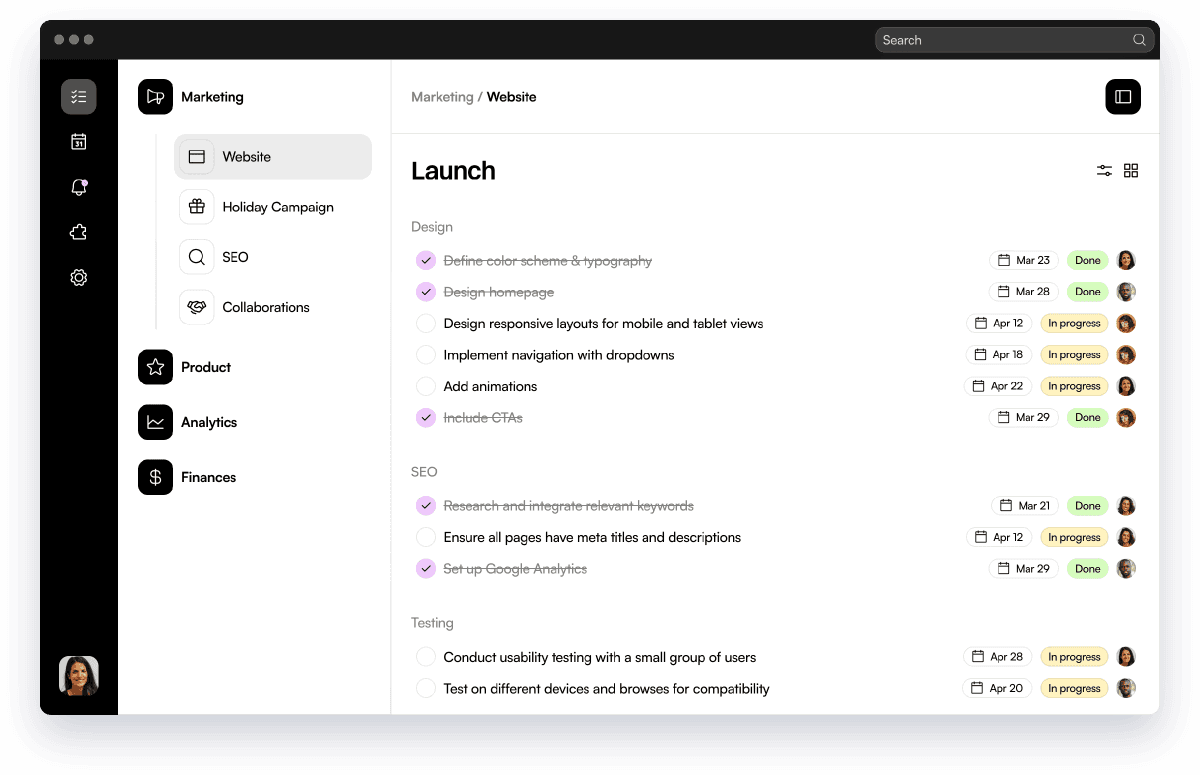Open In progress status on Apr 28 task
This screenshot has width=1200, height=775.
pos(1074,657)
